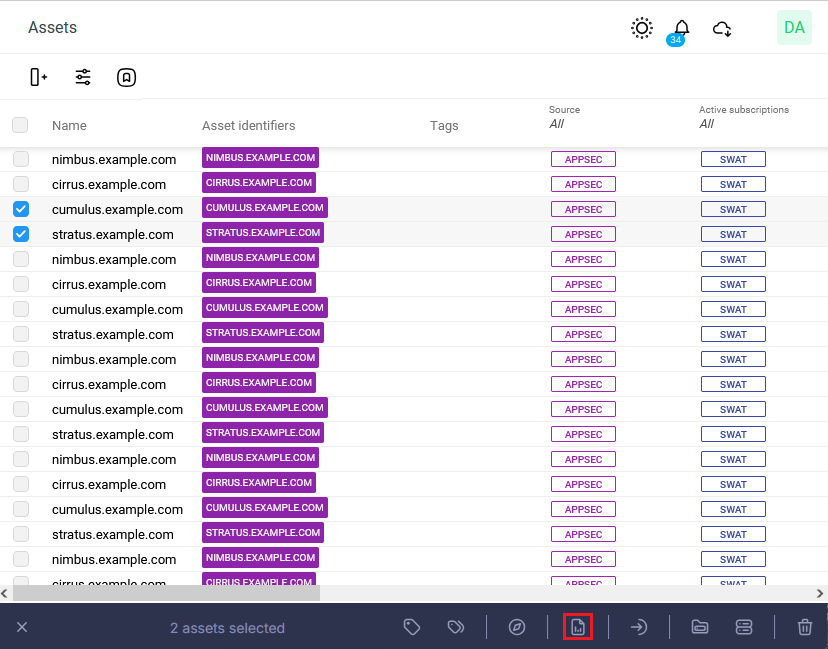Viewport: 828px width, 649px height.
Task: Uncheck the selected stratus.example.com row checkbox
Action: point(21,234)
